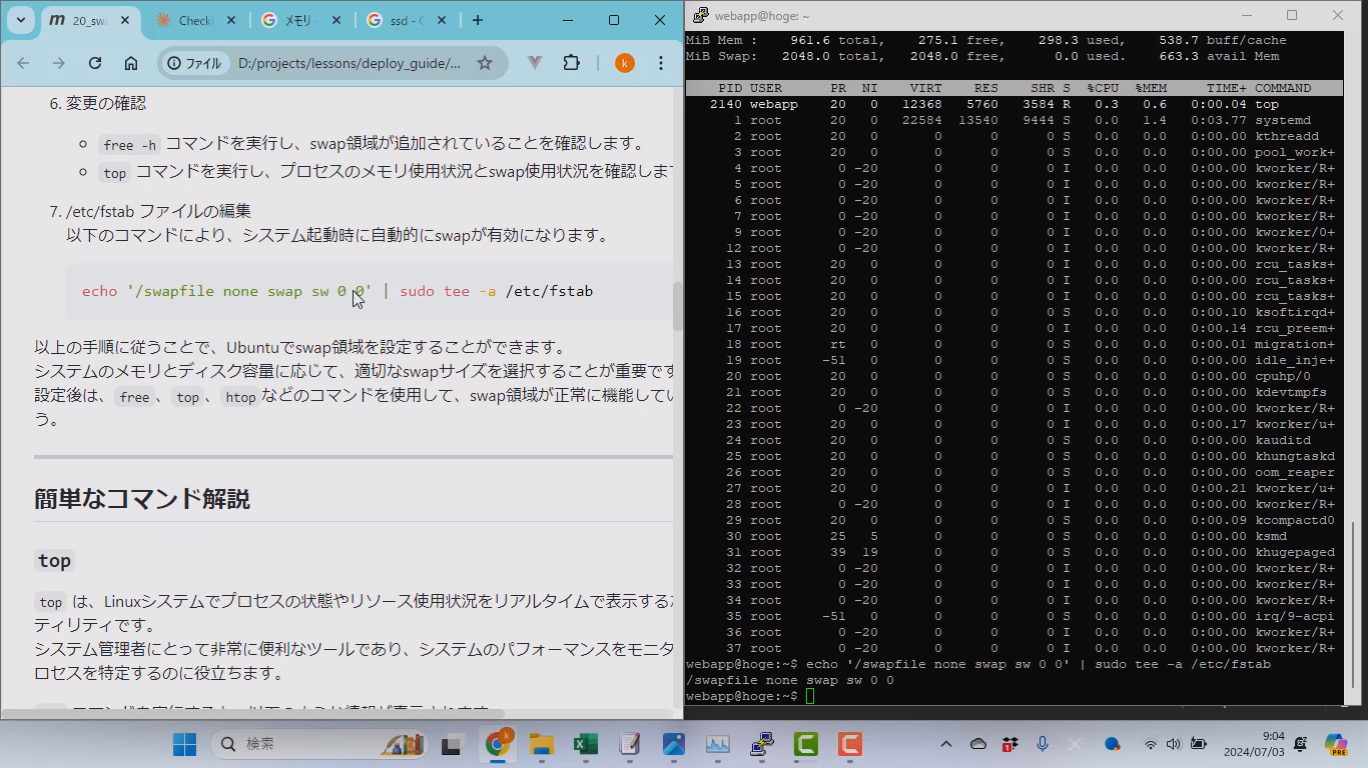Bookmark this page with the star icon
This screenshot has width=1368, height=768.
tap(485, 63)
